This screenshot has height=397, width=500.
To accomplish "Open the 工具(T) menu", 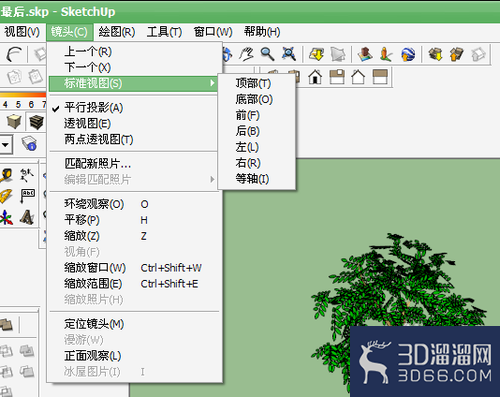I will (164, 32).
